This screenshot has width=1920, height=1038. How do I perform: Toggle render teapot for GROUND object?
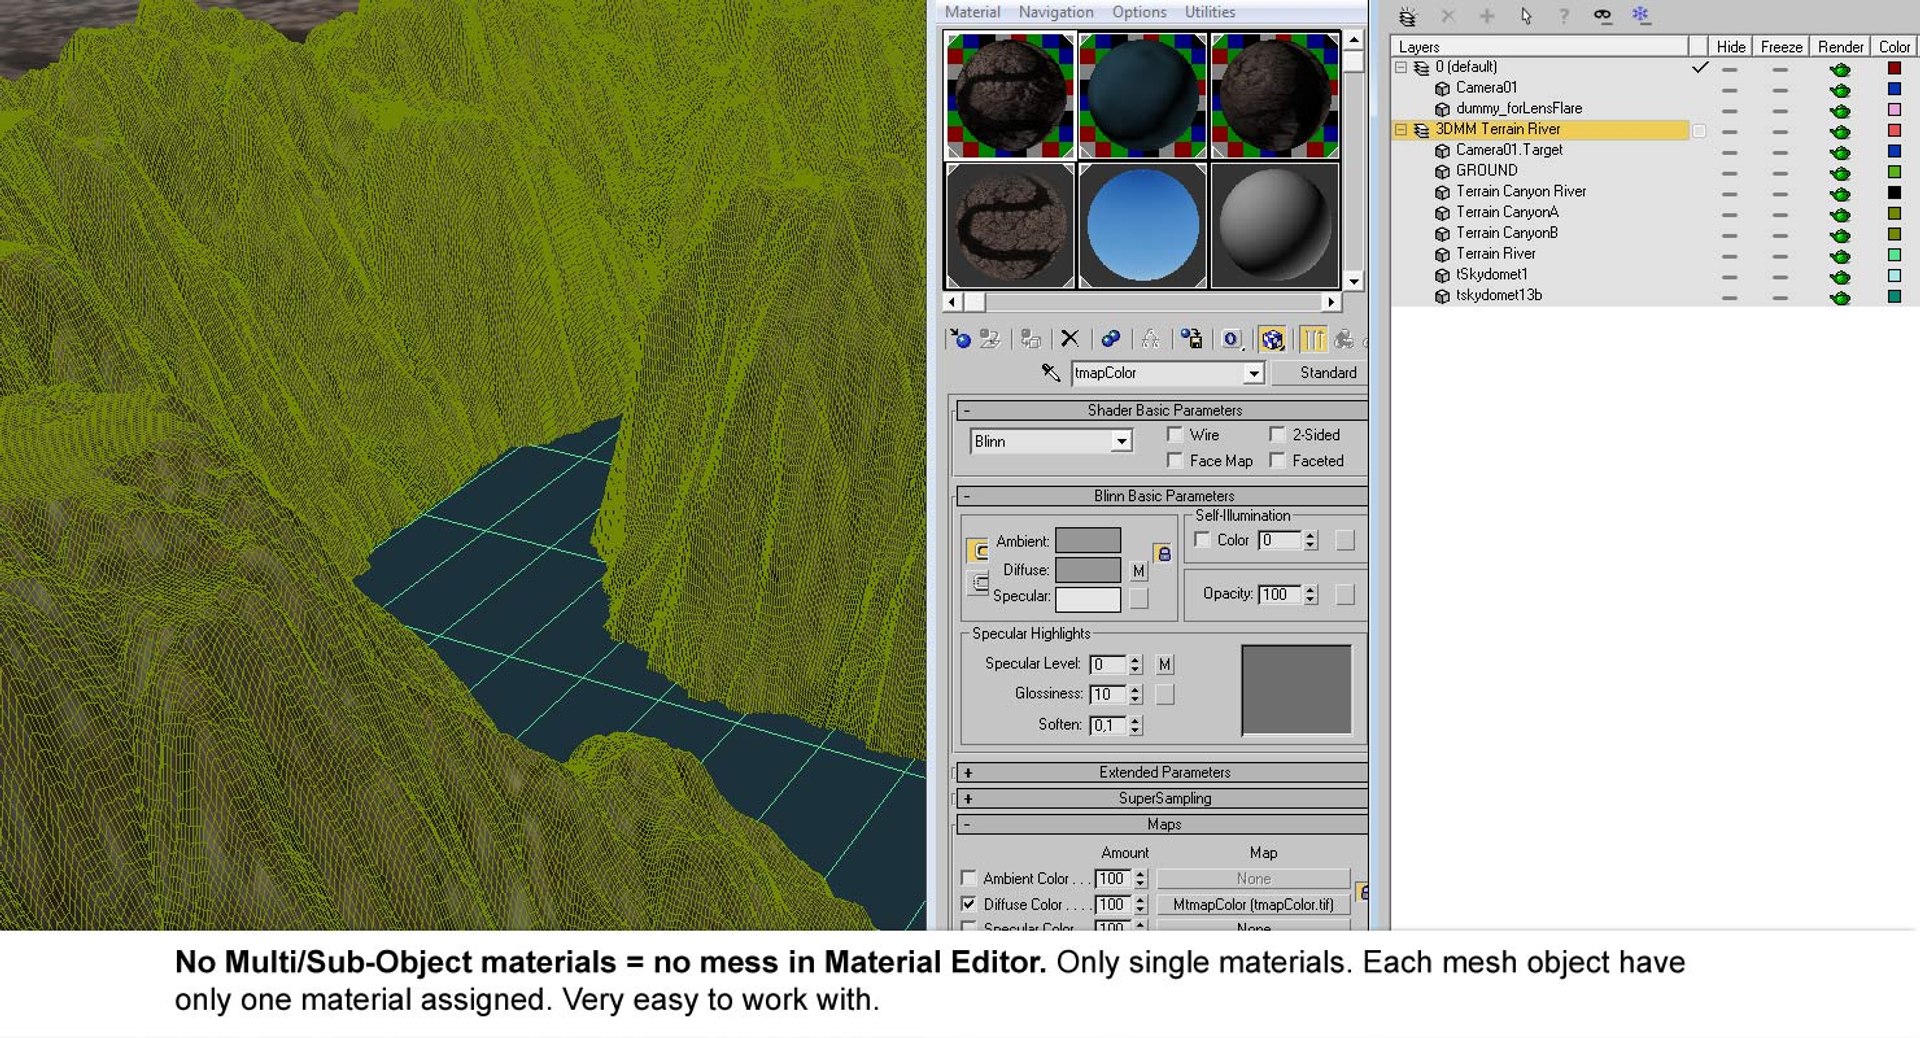pyautogui.click(x=1840, y=172)
